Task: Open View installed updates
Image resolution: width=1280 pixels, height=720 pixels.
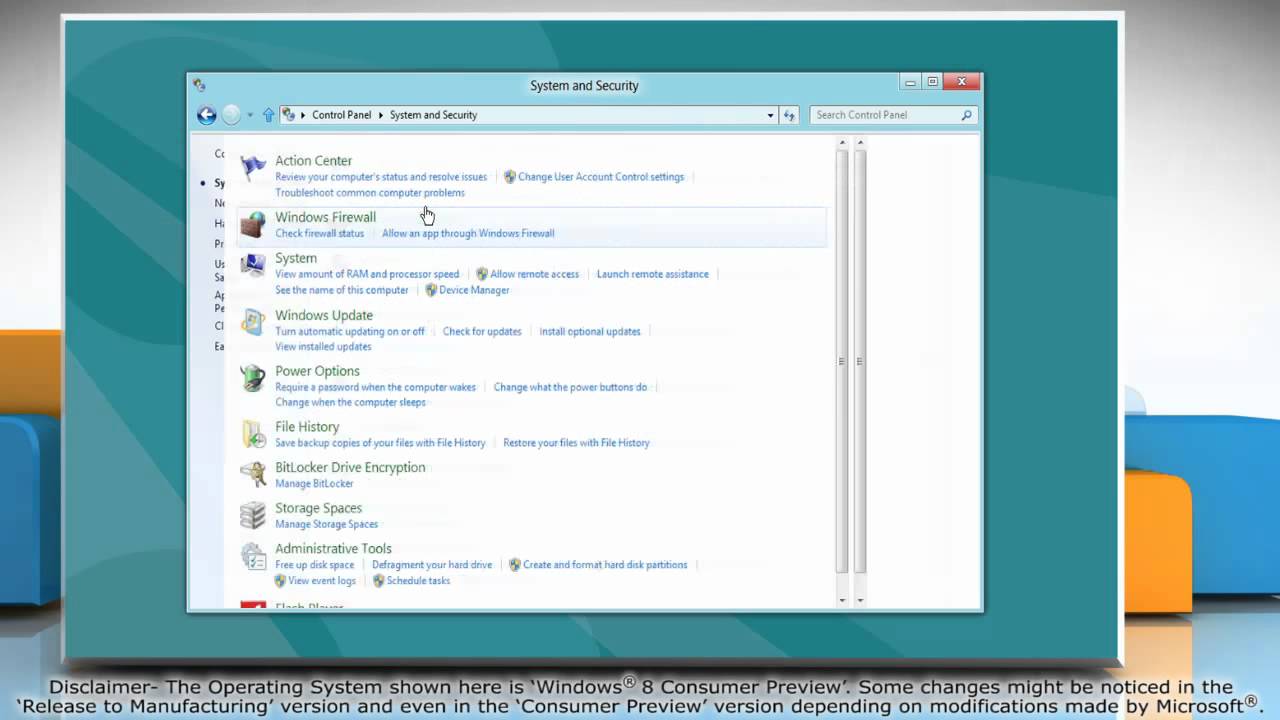Action: point(323,347)
